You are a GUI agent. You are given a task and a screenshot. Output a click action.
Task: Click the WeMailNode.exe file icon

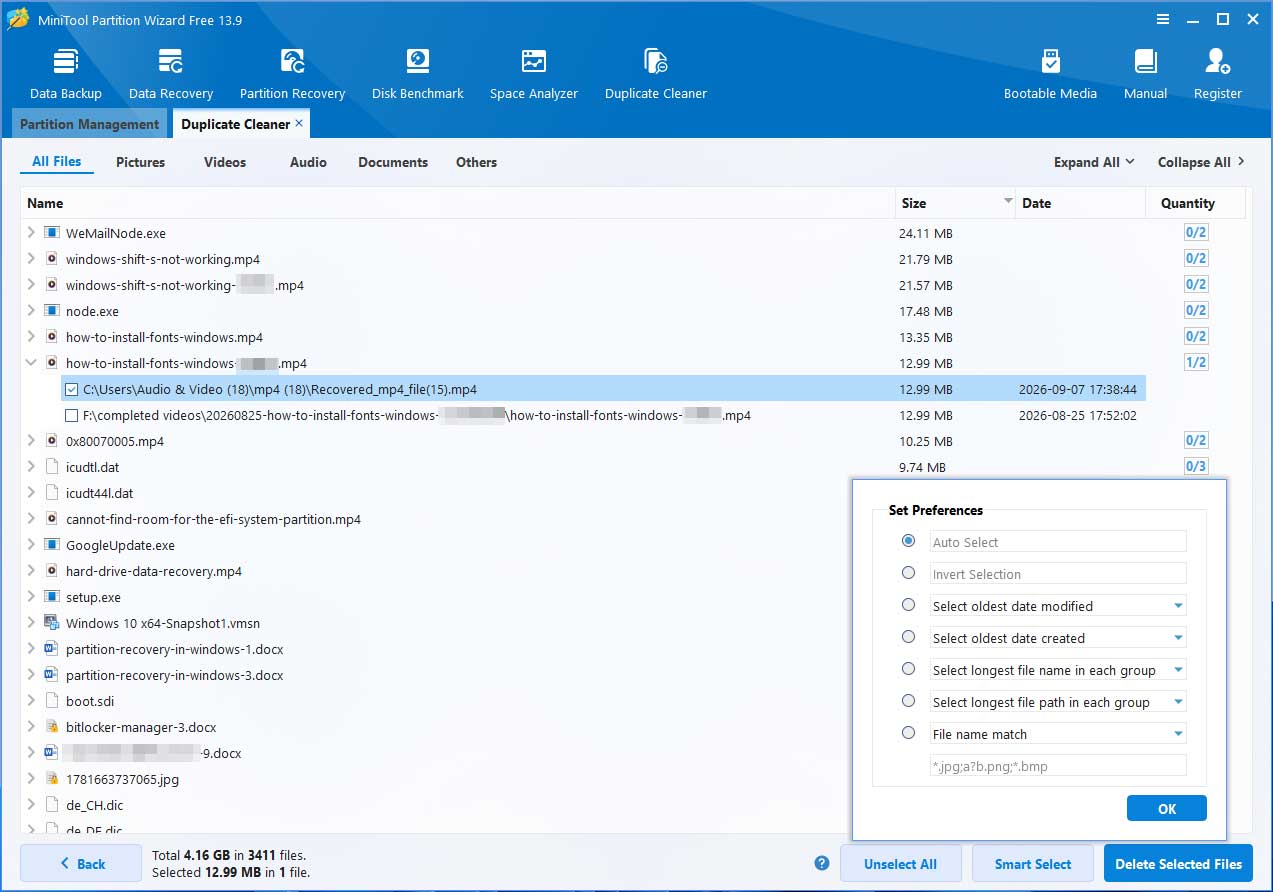coord(52,233)
